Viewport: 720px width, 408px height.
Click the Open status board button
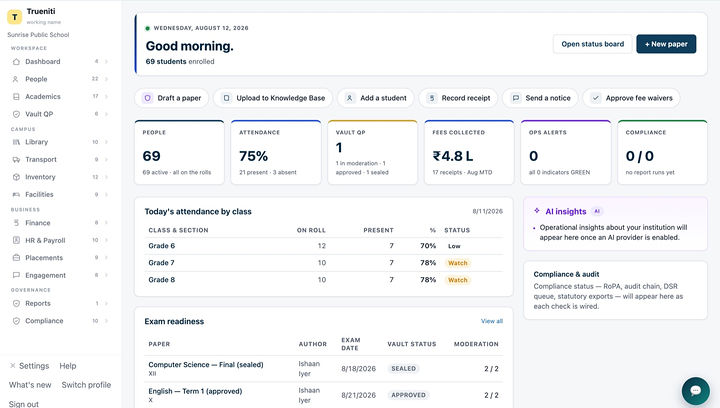592,44
